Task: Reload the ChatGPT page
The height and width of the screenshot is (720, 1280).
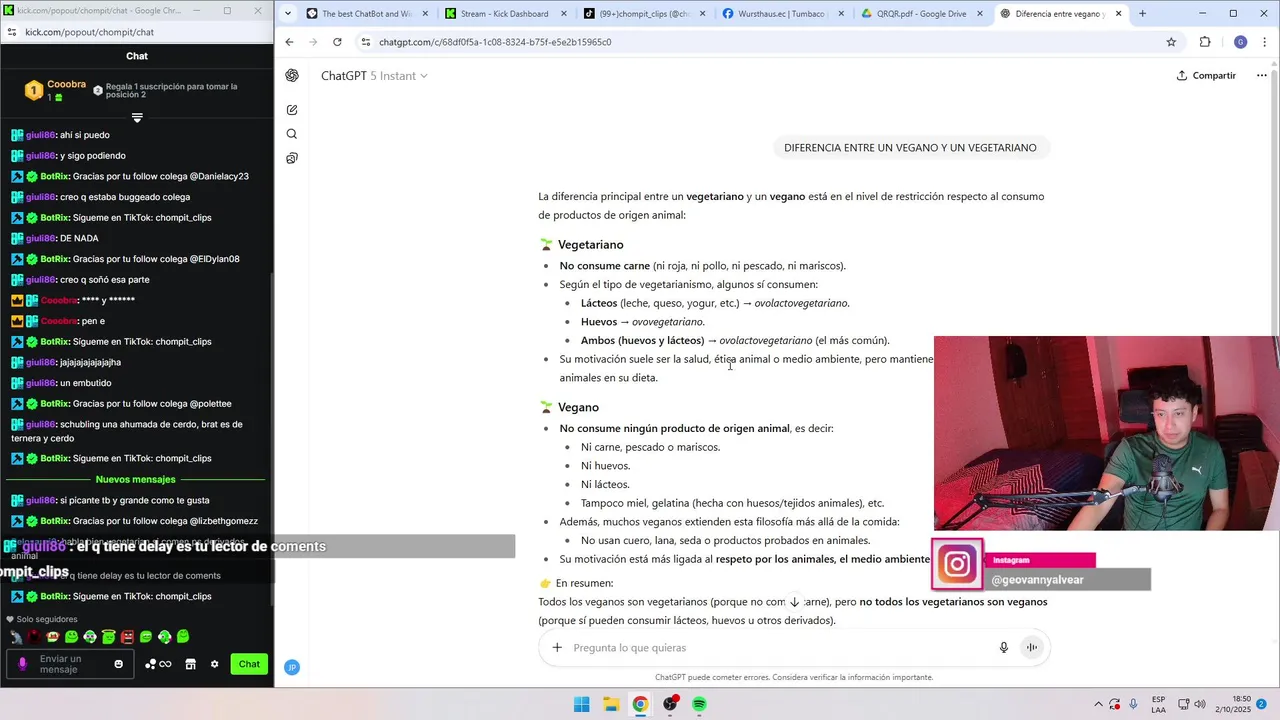Action: [337, 42]
